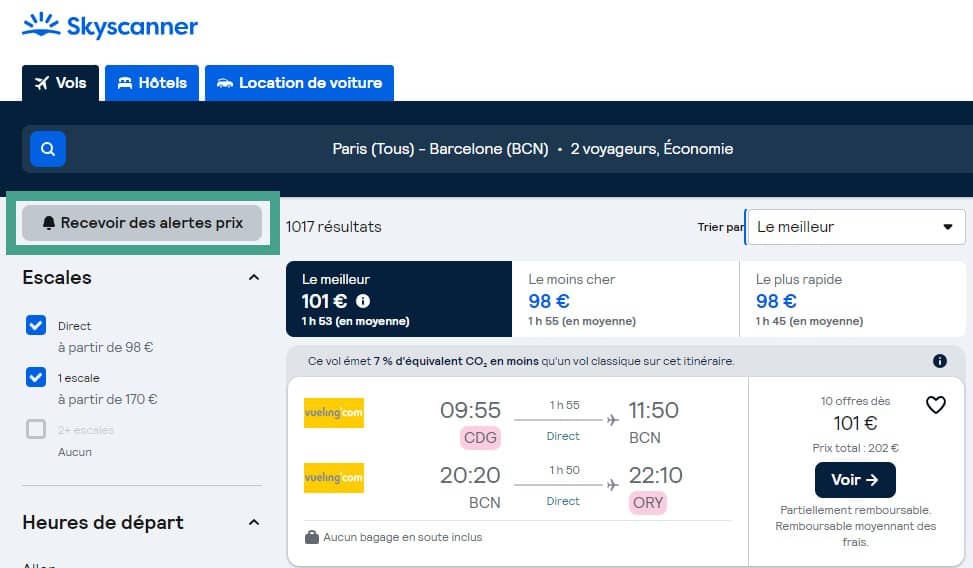Click the CDG airport badge

point(480,438)
